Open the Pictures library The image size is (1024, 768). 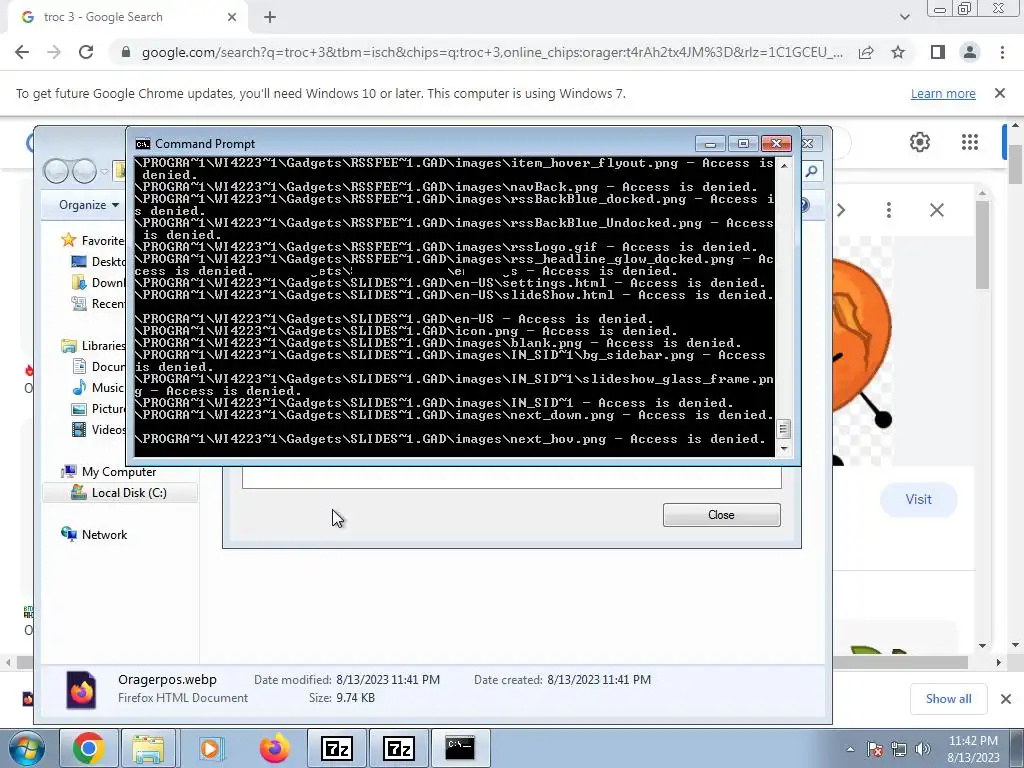coord(98,409)
